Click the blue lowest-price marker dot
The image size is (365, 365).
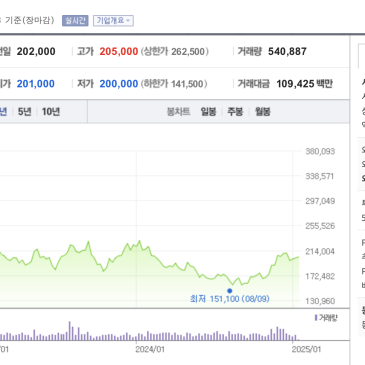pyautogui.click(x=229, y=291)
